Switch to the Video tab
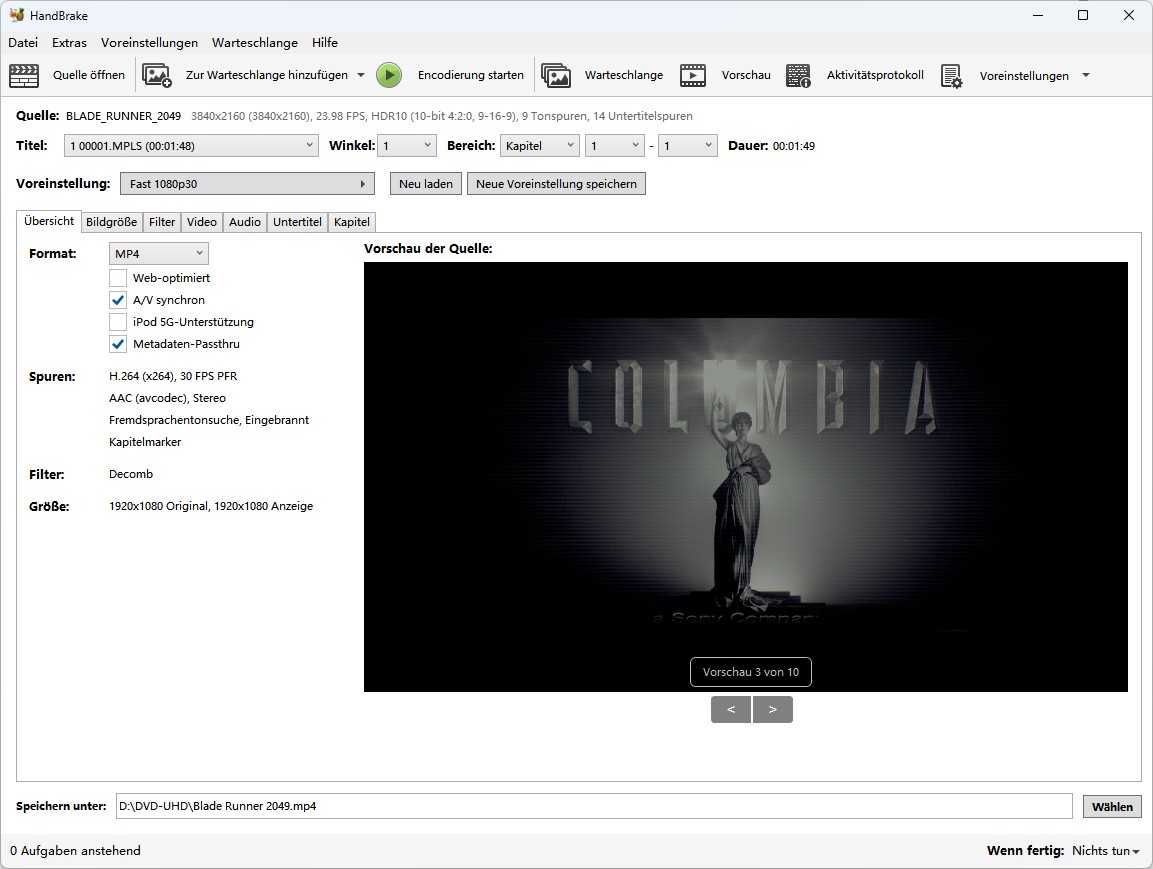1153x869 pixels. 201,222
